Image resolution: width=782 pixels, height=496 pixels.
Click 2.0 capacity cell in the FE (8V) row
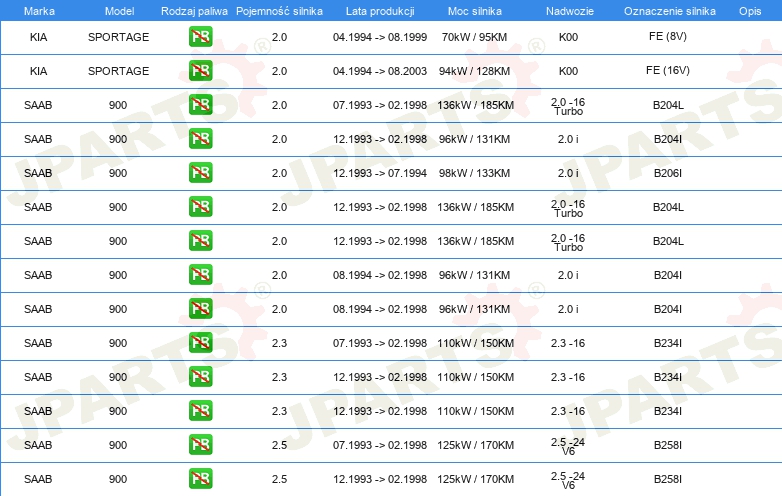[279, 37]
